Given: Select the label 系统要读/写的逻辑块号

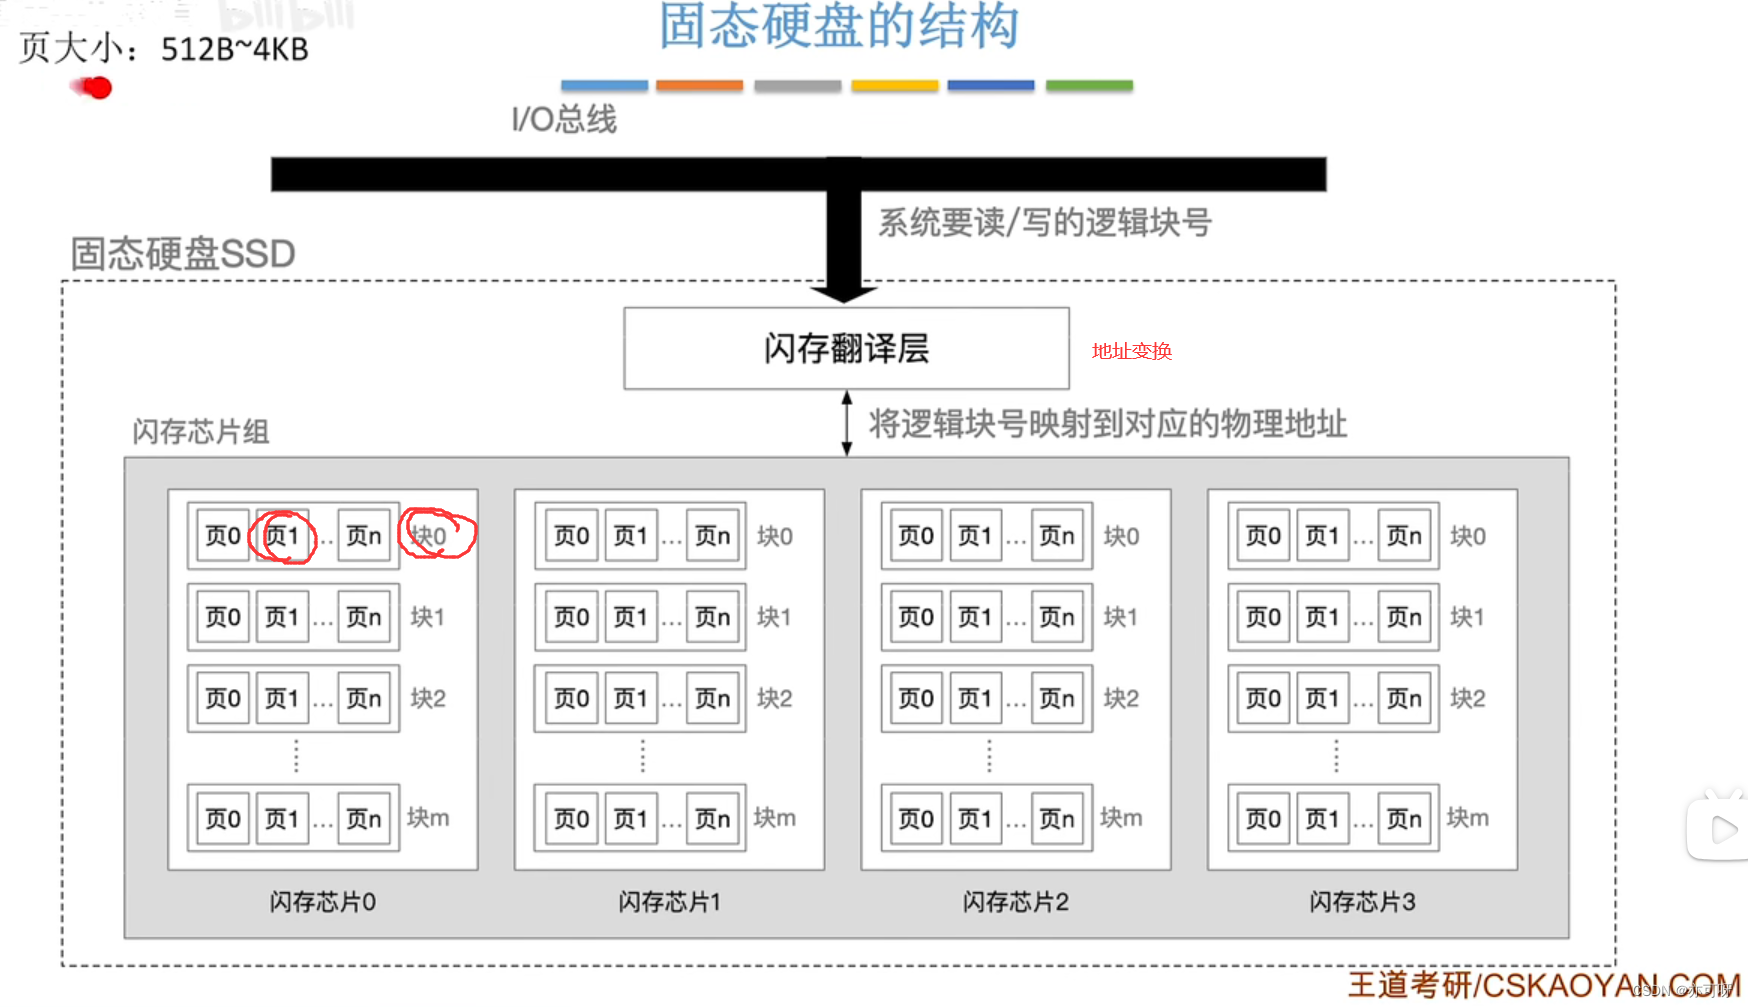Looking at the screenshot, I should (1045, 222).
